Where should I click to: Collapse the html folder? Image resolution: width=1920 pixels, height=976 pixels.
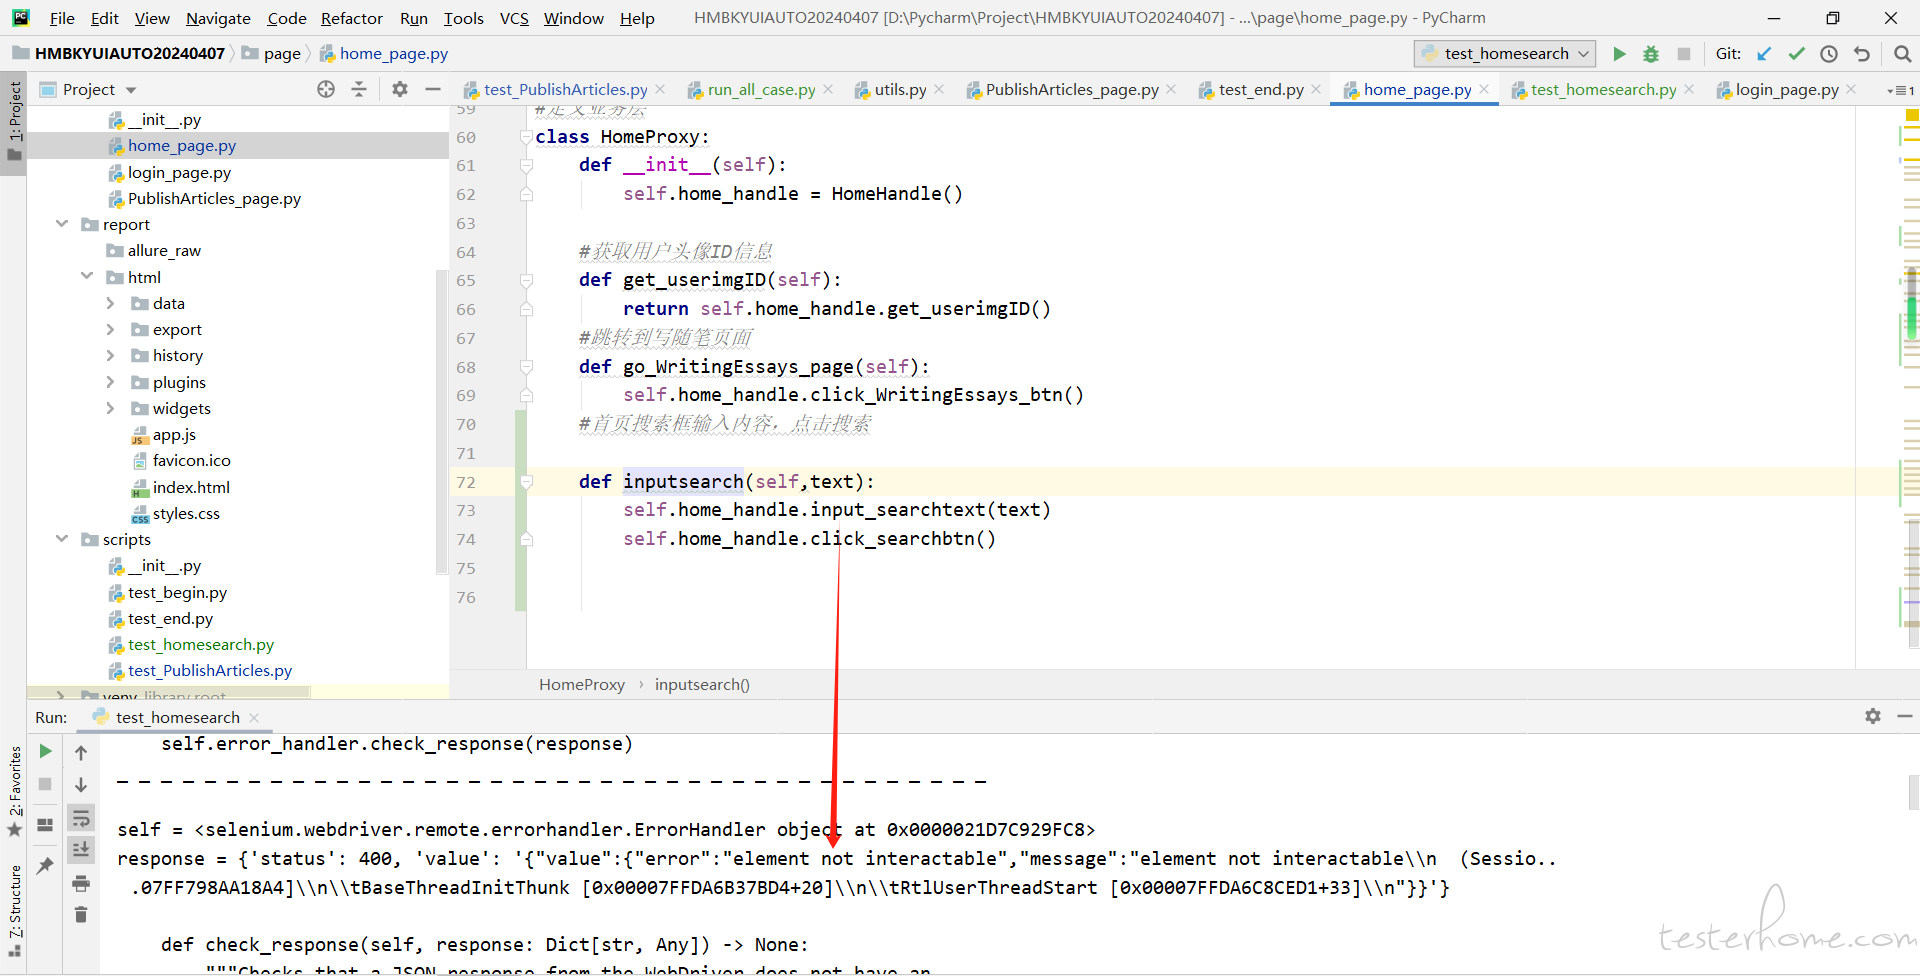pyautogui.click(x=87, y=276)
